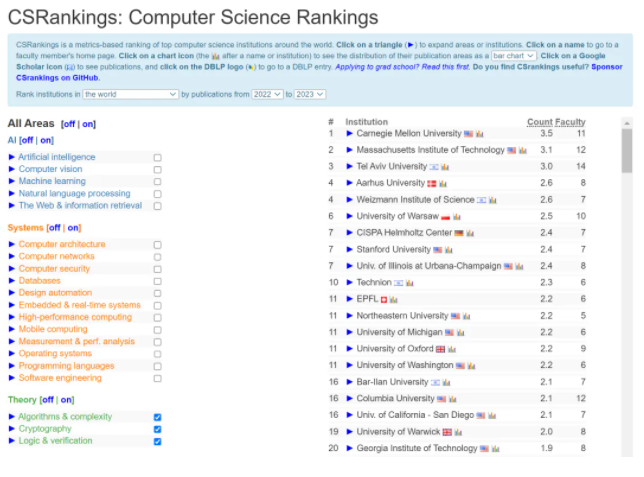
Task: Open Columbia University's chart icon
Action: coord(453,399)
